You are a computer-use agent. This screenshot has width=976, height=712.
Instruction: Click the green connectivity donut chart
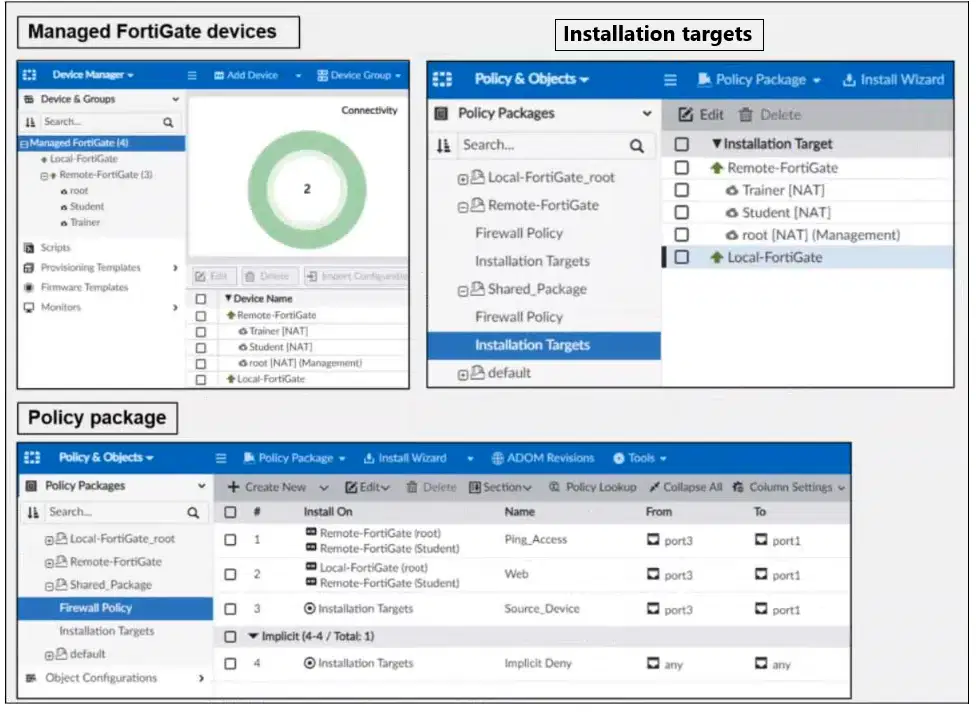tap(307, 190)
